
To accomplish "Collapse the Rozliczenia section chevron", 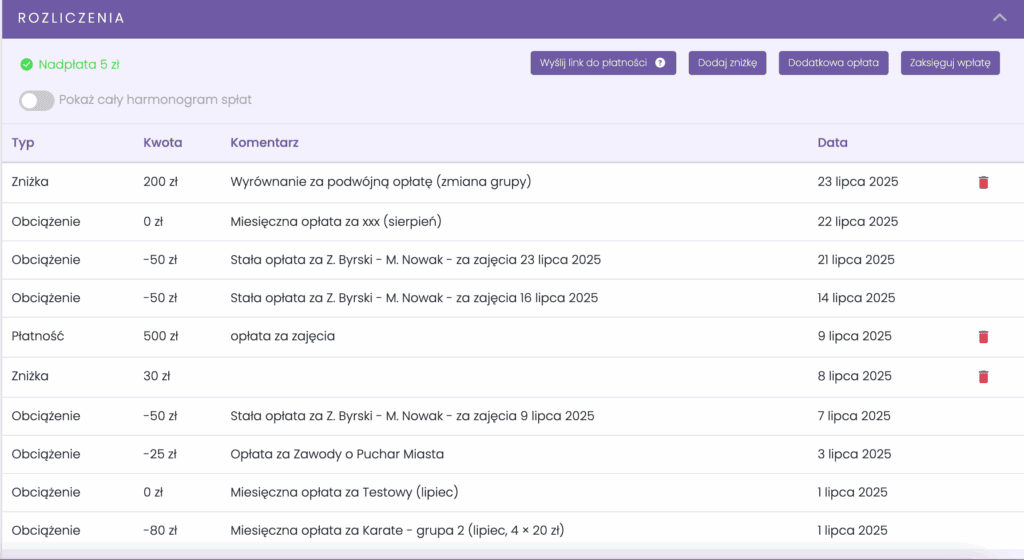I will click(x=999, y=18).
